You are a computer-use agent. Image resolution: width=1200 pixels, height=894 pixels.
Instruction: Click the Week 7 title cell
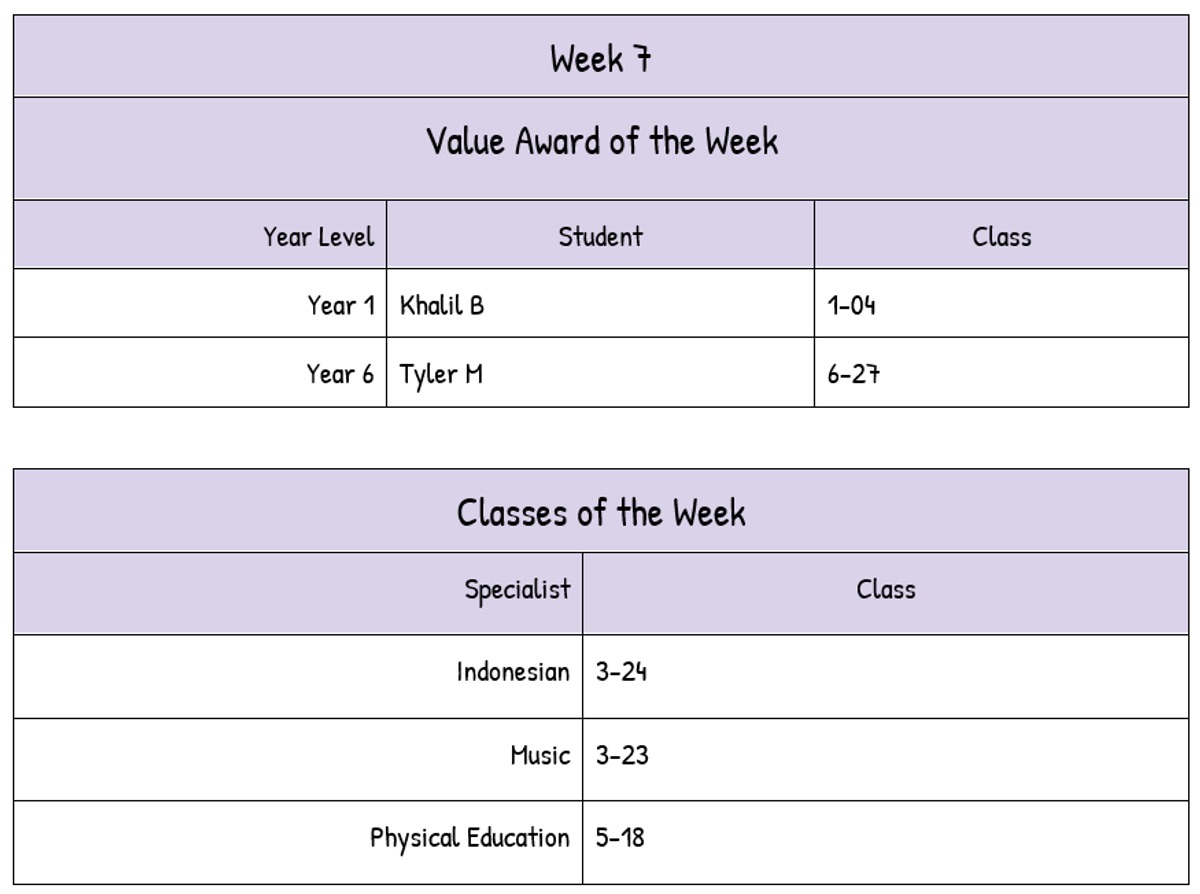tap(600, 59)
